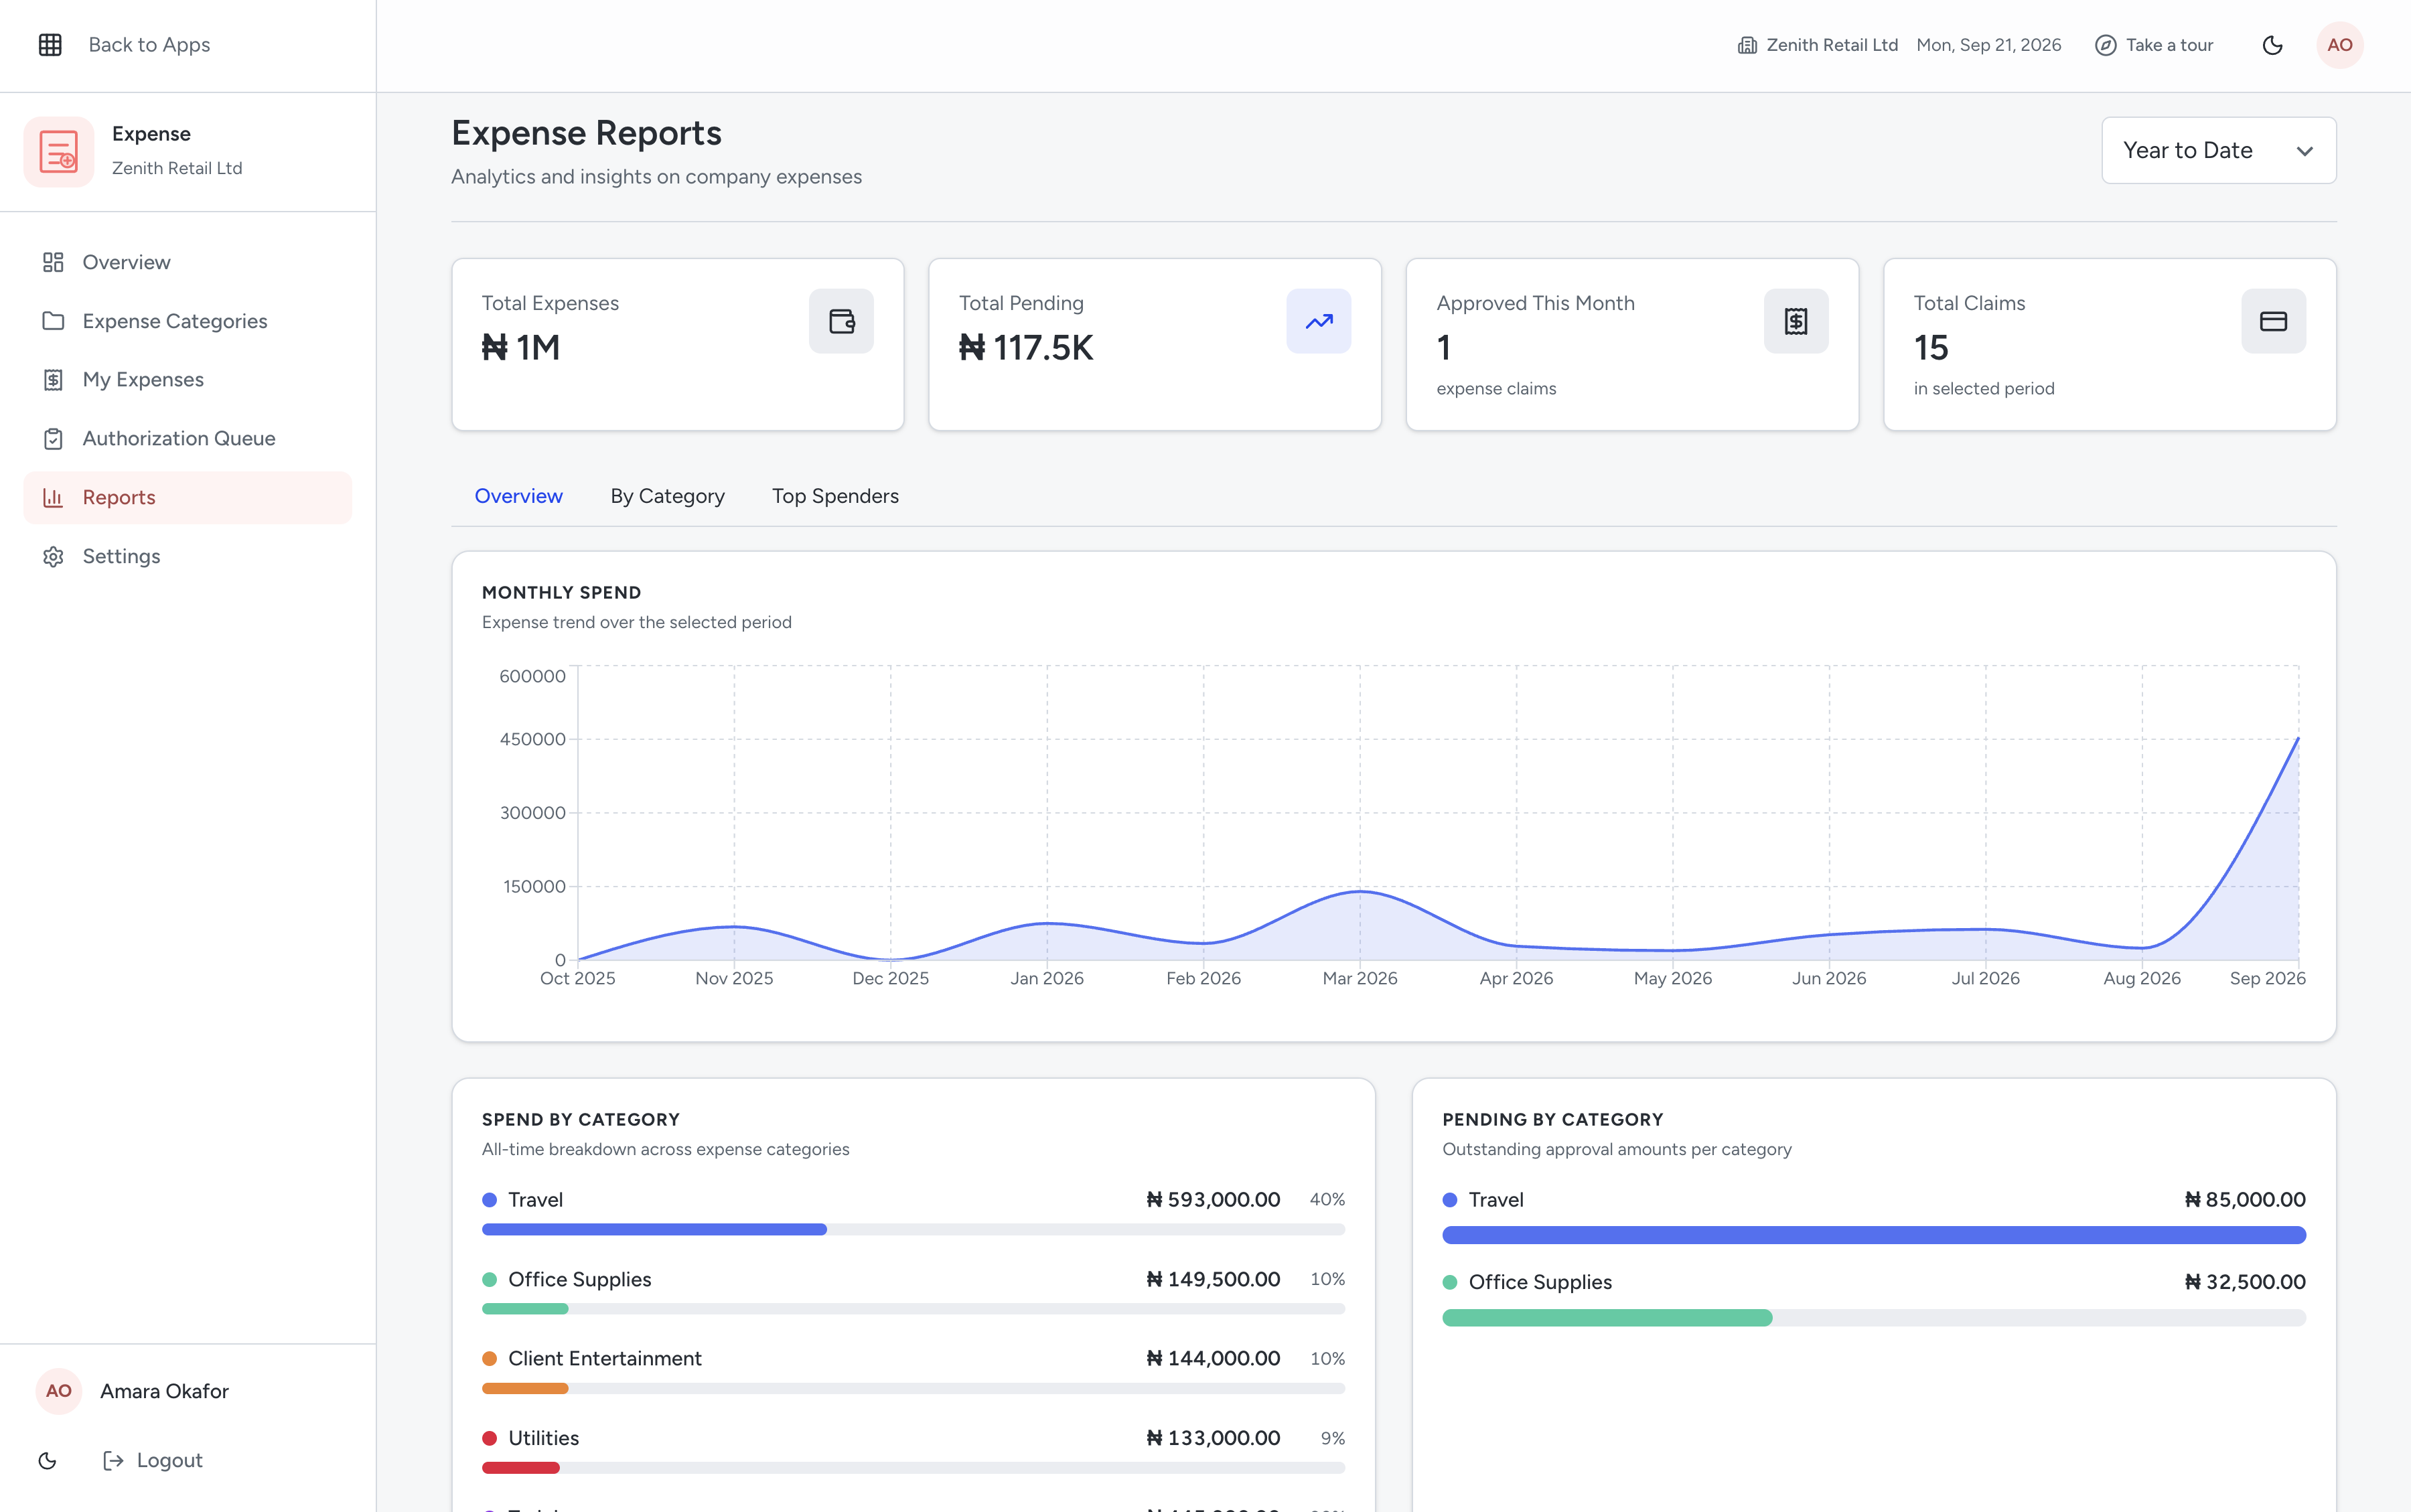Click the Office Supplies pending progress bar

[1873, 1318]
